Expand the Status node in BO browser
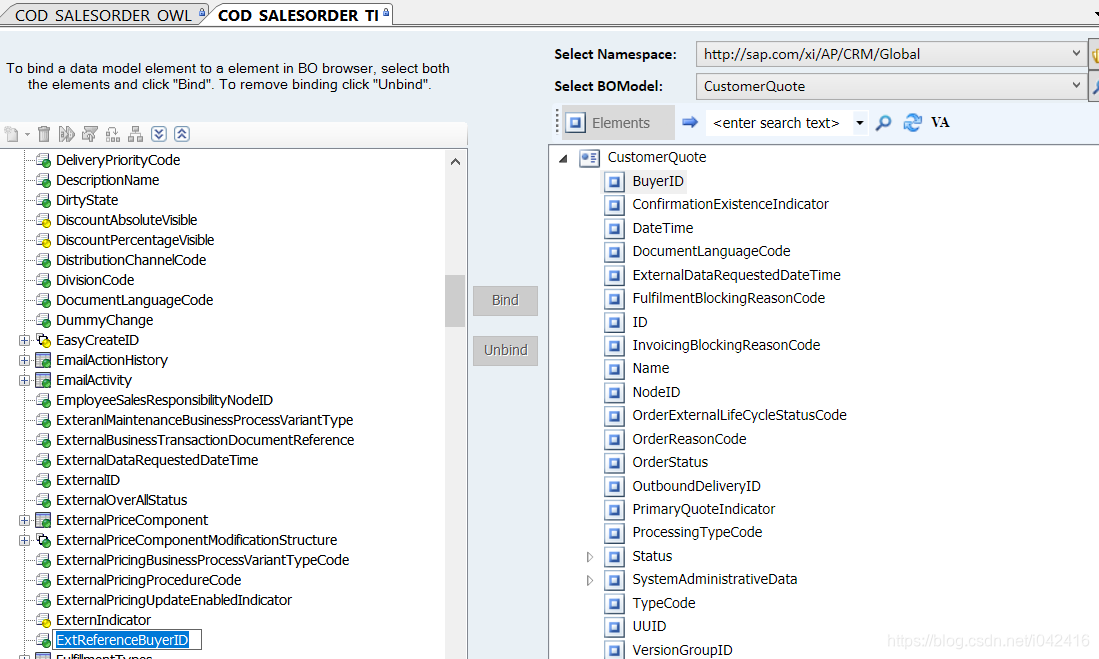The width and height of the screenshot is (1099, 659). tap(589, 557)
